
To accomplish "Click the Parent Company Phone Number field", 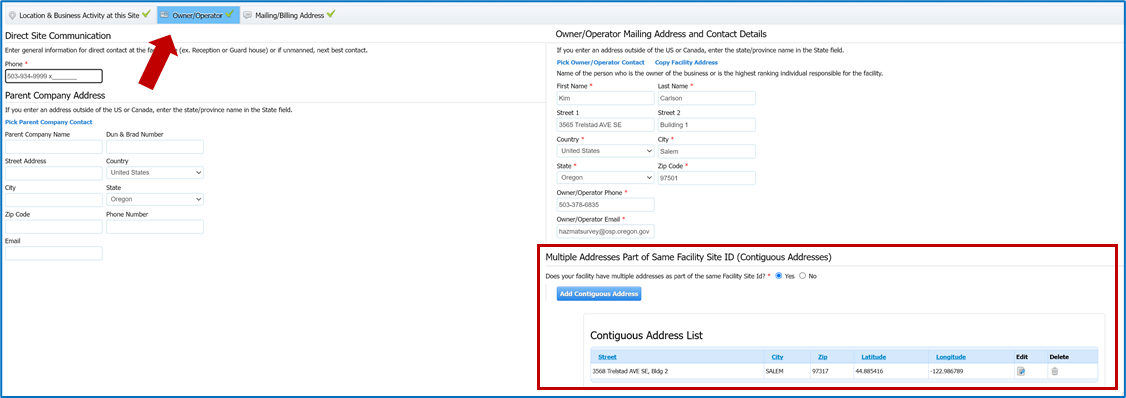I will 154,226.
